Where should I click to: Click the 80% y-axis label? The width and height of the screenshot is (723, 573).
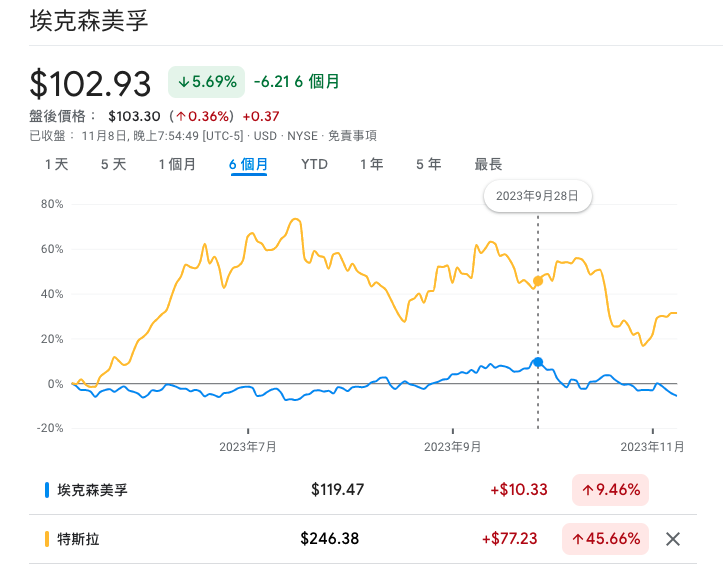pos(52,204)
